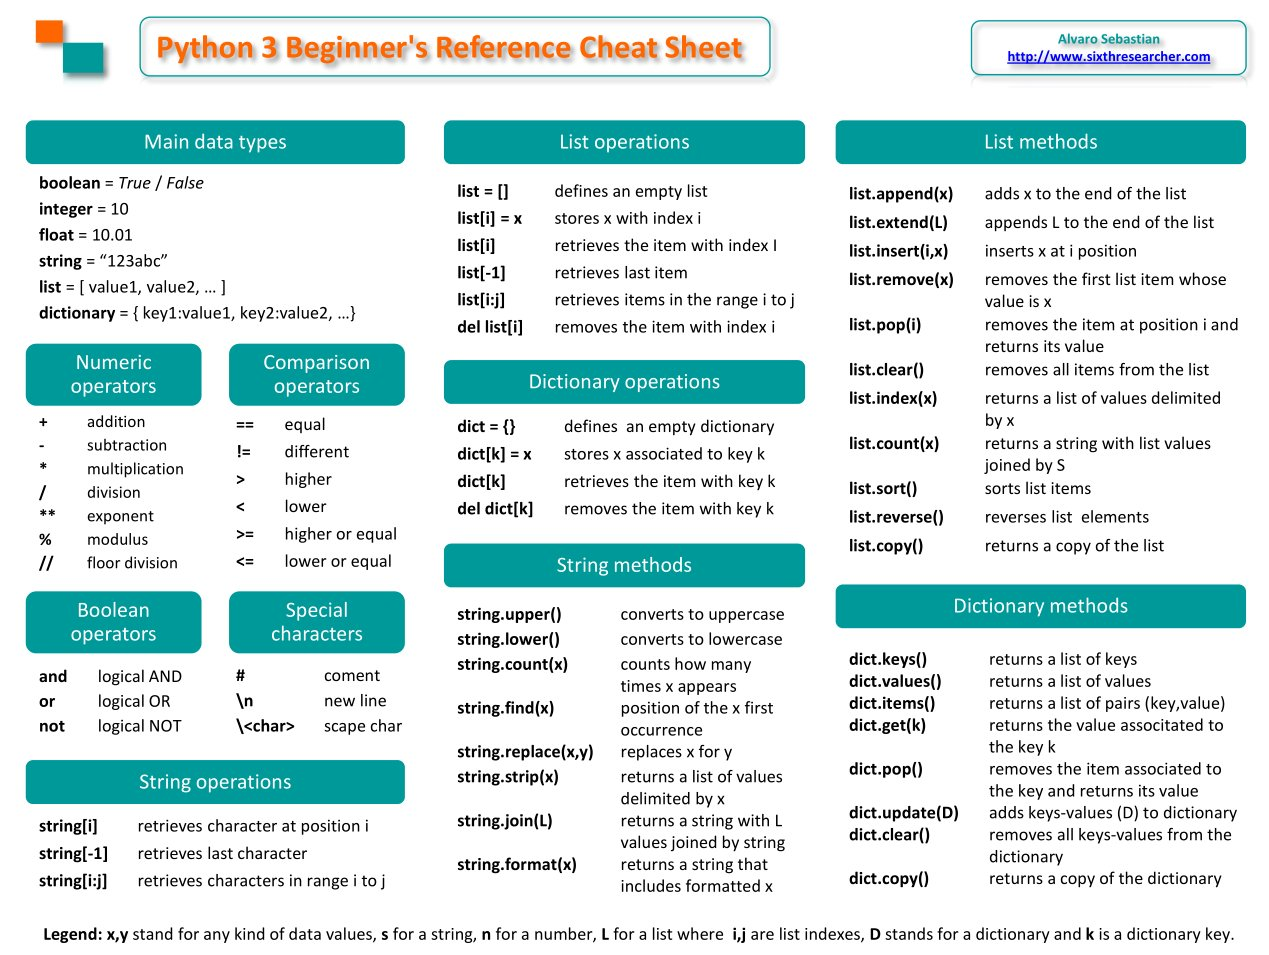Click the != different operator
The width and height of the screenshot is (1269, 955).
click(x=243, y=452)
